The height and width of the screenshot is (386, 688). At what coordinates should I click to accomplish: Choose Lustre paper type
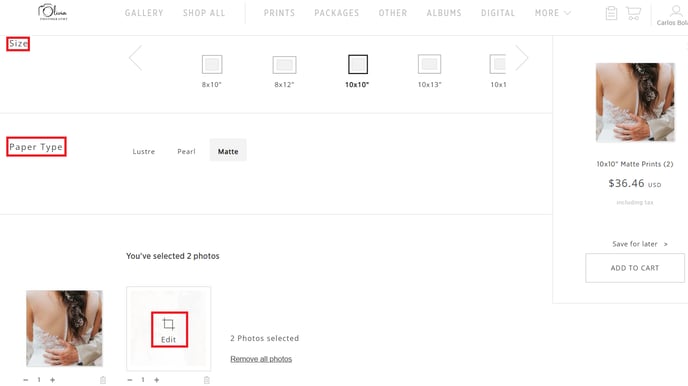coord(144,151)
